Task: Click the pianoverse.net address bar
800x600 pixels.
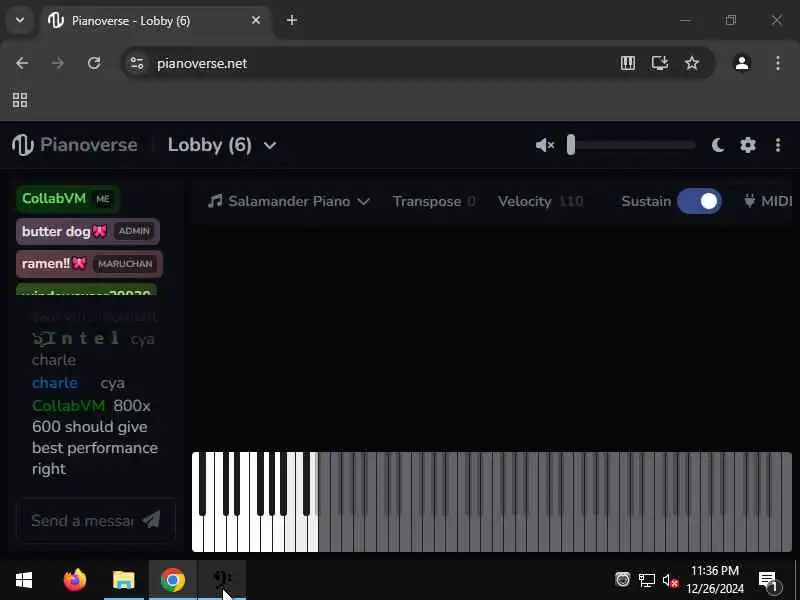Action: pos(378,63)
